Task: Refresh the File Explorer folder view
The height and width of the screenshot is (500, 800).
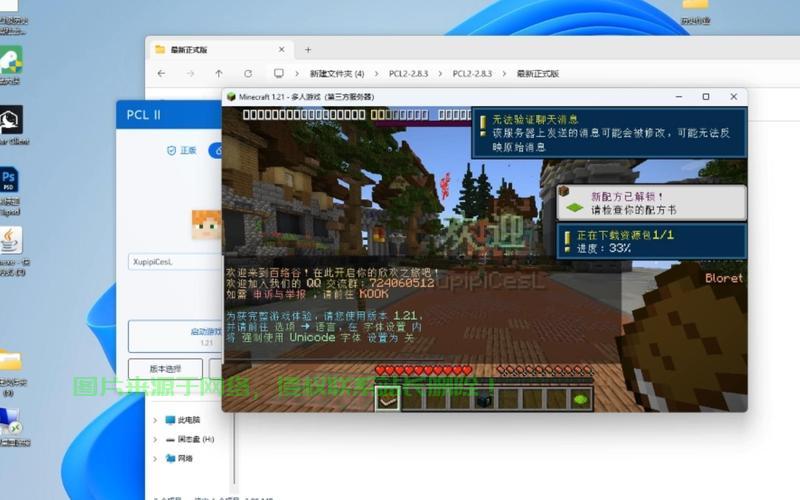Action: point(248,73)
